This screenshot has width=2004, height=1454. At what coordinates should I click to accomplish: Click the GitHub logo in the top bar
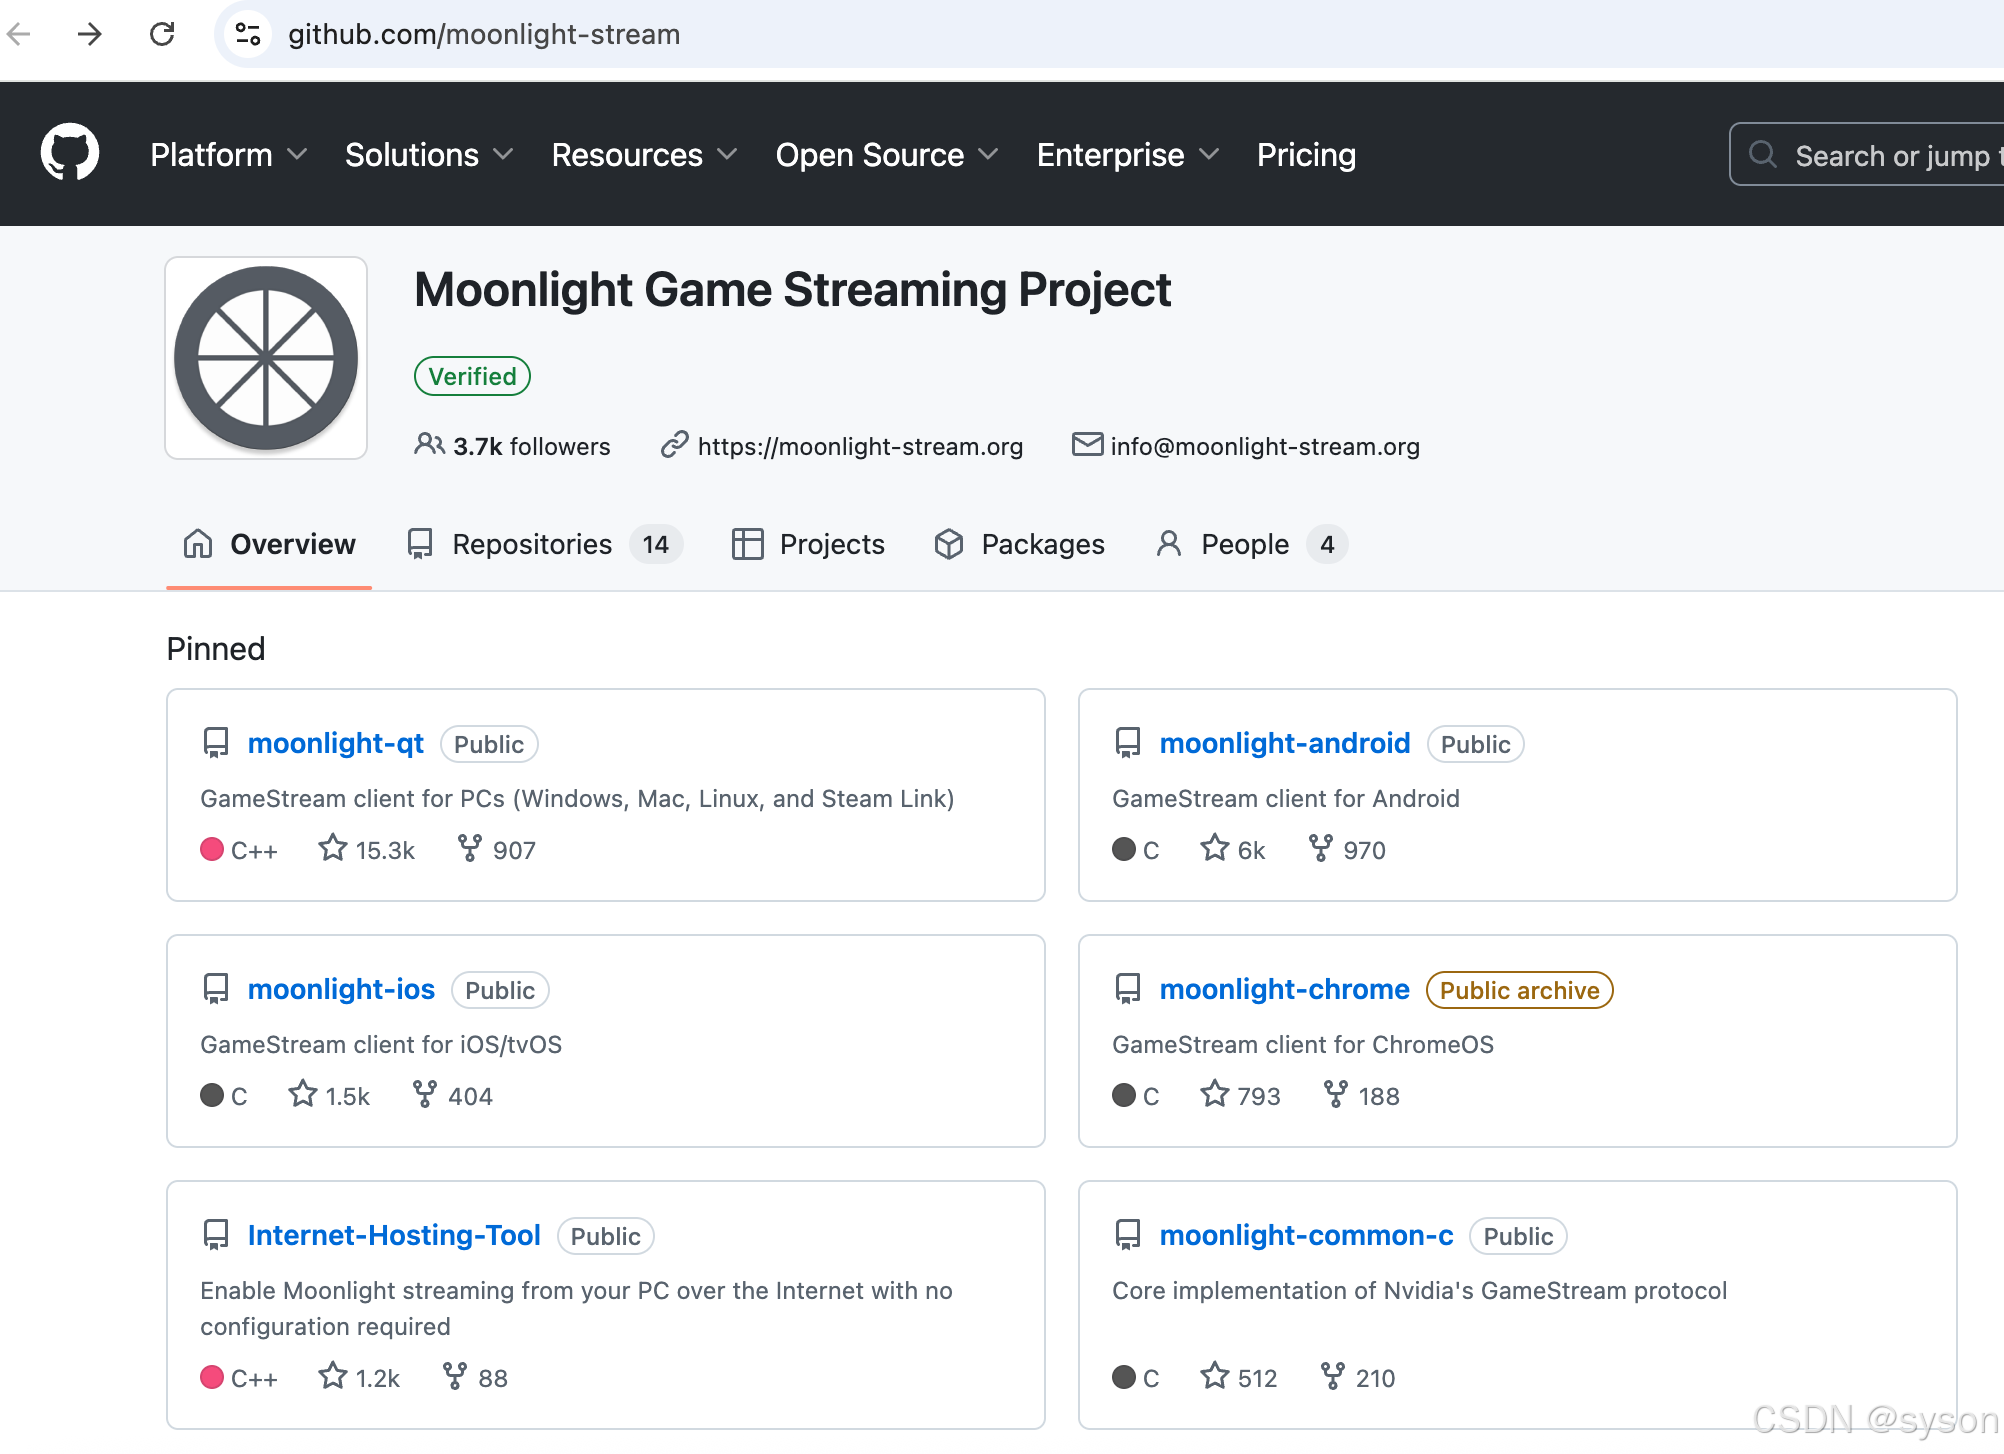point(68,152)
